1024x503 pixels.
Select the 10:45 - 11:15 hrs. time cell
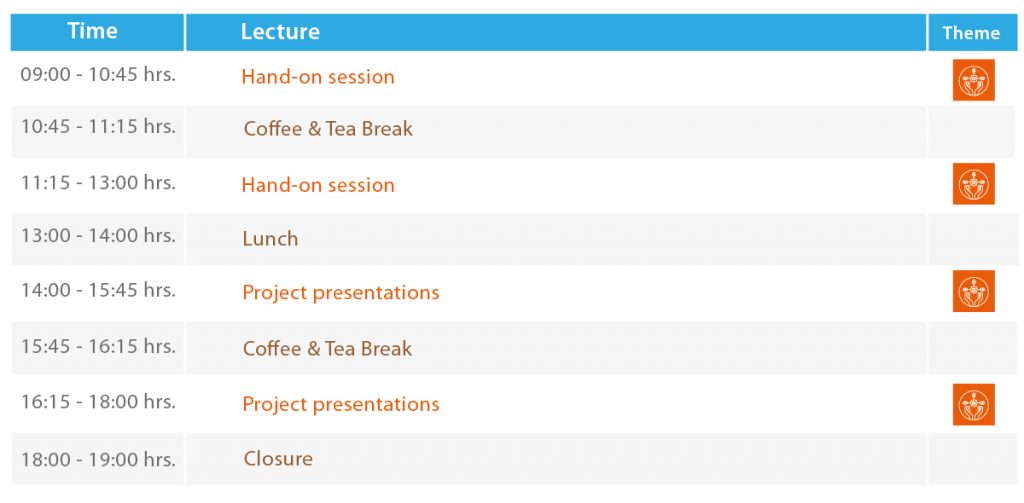pyautogui.click(x=98, y=126)
